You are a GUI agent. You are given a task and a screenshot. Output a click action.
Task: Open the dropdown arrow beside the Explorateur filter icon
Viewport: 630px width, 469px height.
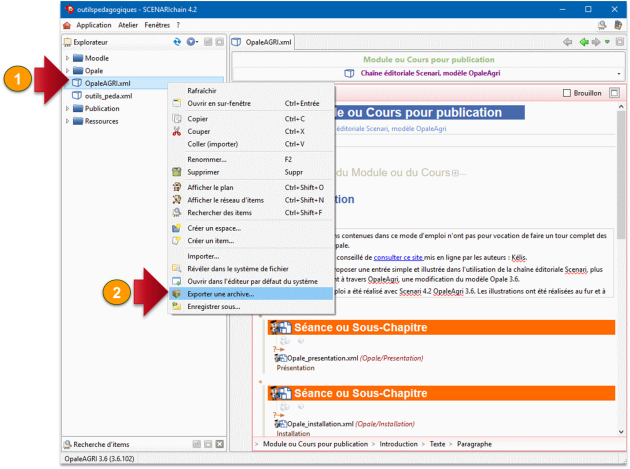click(197, 42)
